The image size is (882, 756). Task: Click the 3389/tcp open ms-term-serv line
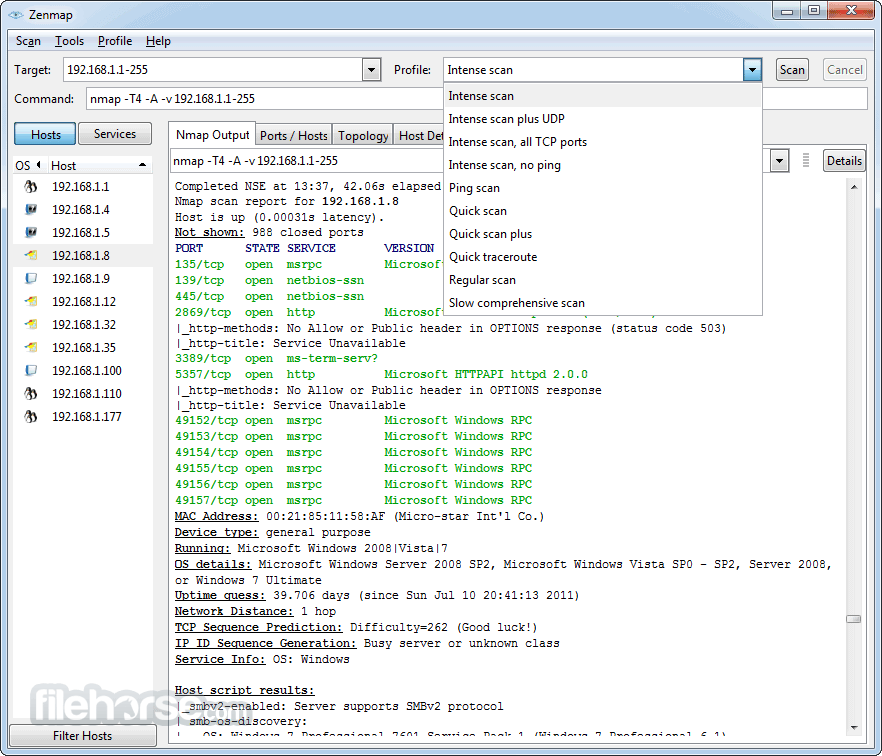(x=276, y=358)
